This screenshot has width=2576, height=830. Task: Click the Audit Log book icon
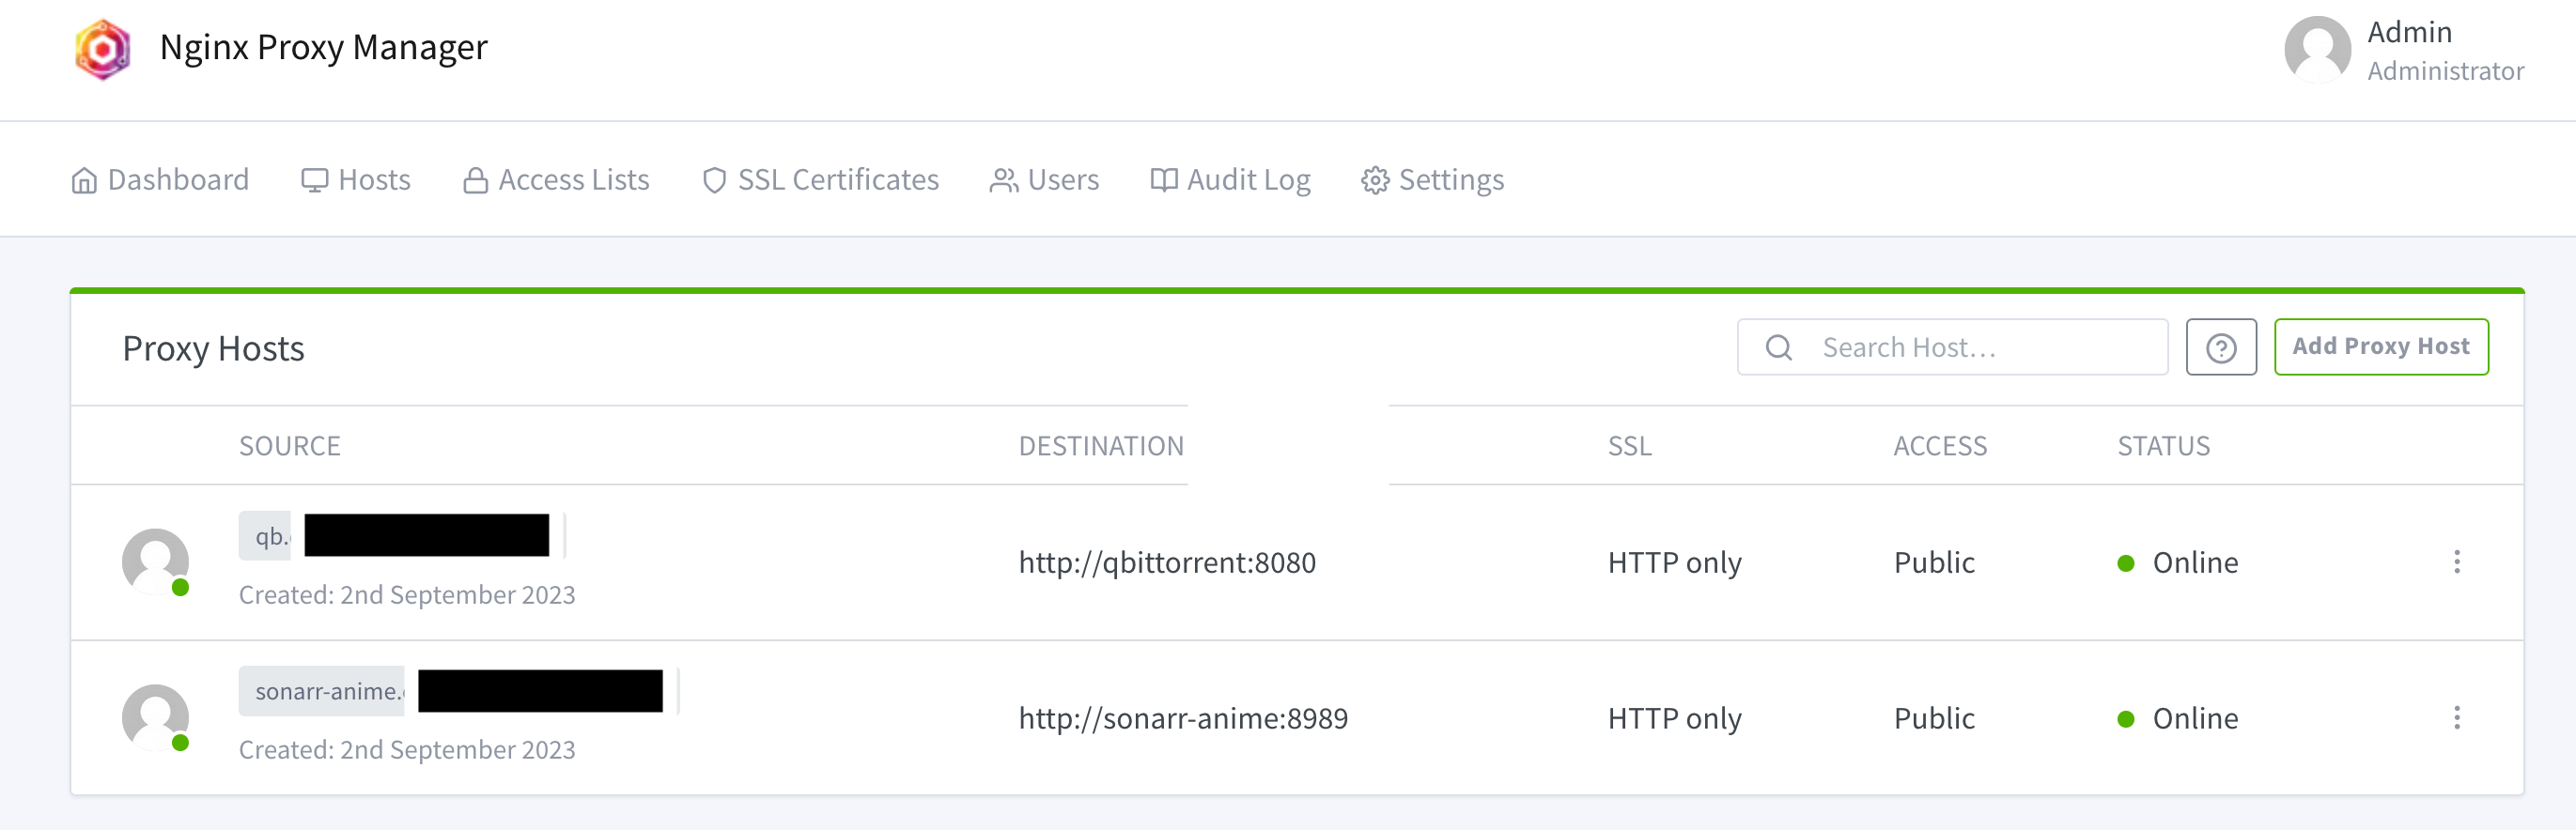1164,180
